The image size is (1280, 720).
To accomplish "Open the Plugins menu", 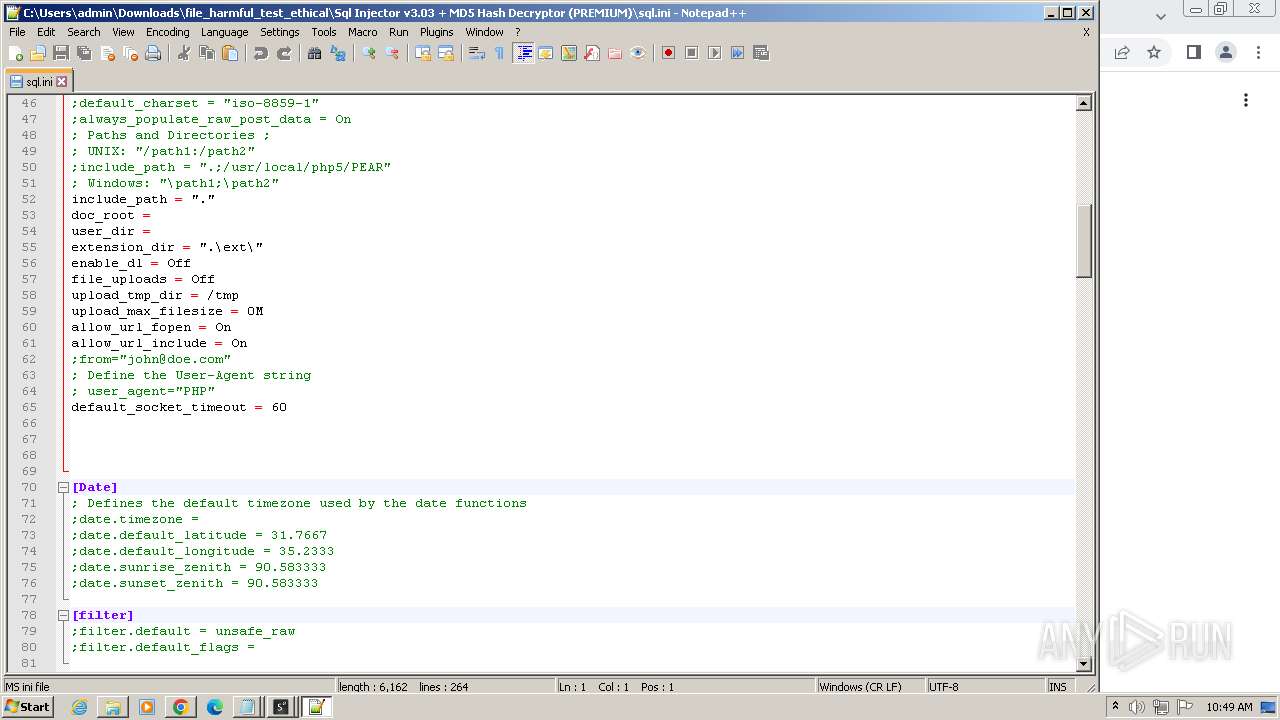I will click(x=437, y=32).
